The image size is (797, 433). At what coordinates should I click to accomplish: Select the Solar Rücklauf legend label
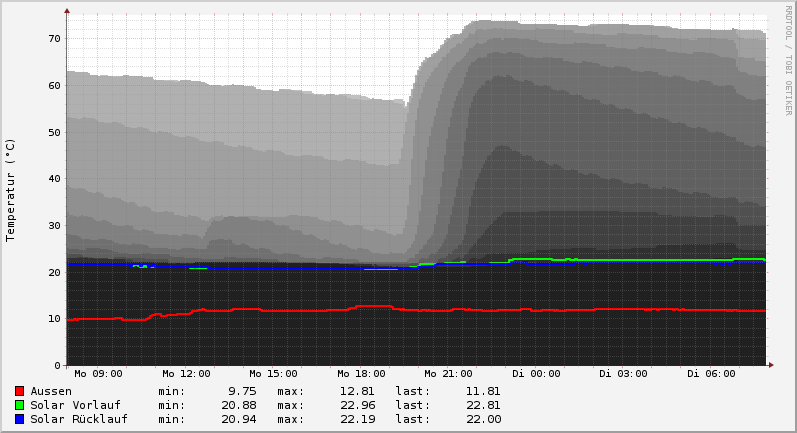pyautogui.click(x=79, y=419)
